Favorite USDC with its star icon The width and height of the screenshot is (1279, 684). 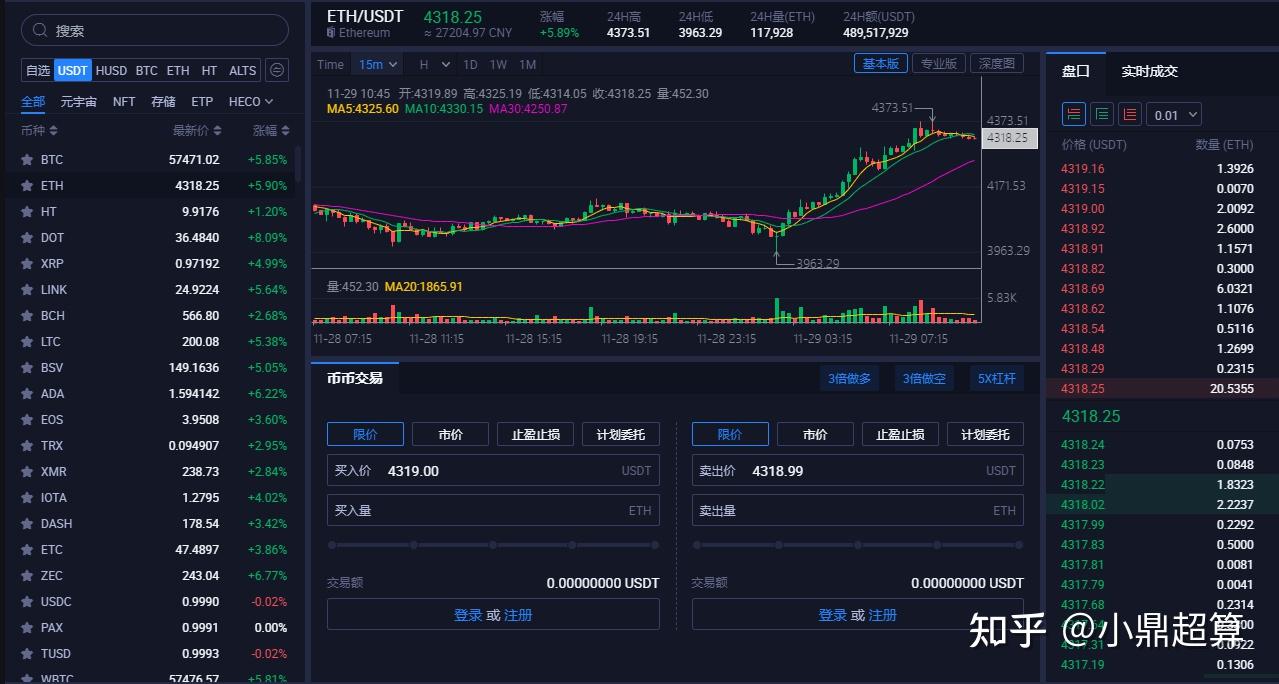click(x=26, y=601)
